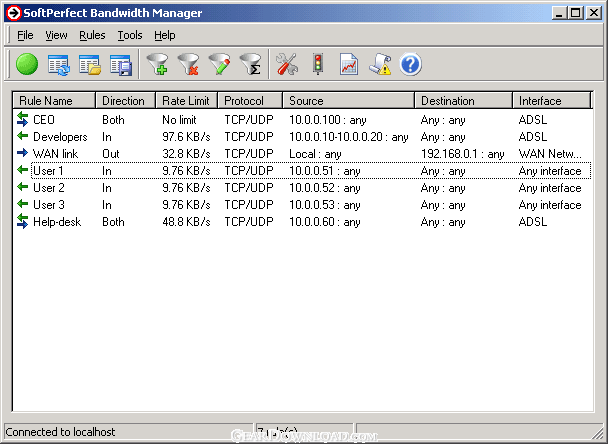Screen dimensions: 608x444
Task: Sort by Direction column header
Action: click(126, 100)
